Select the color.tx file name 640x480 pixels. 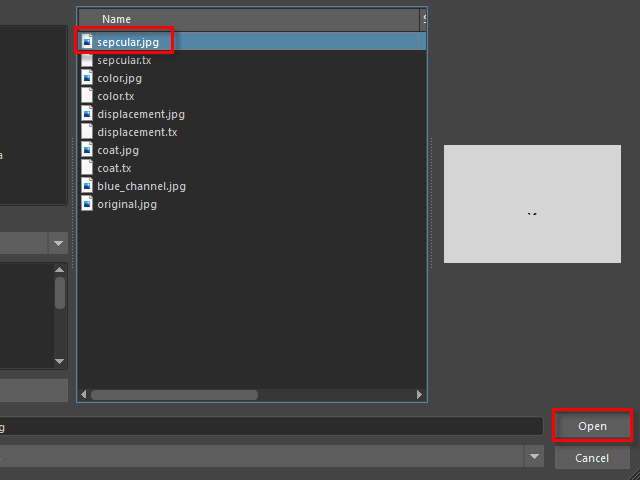point(115,96)
